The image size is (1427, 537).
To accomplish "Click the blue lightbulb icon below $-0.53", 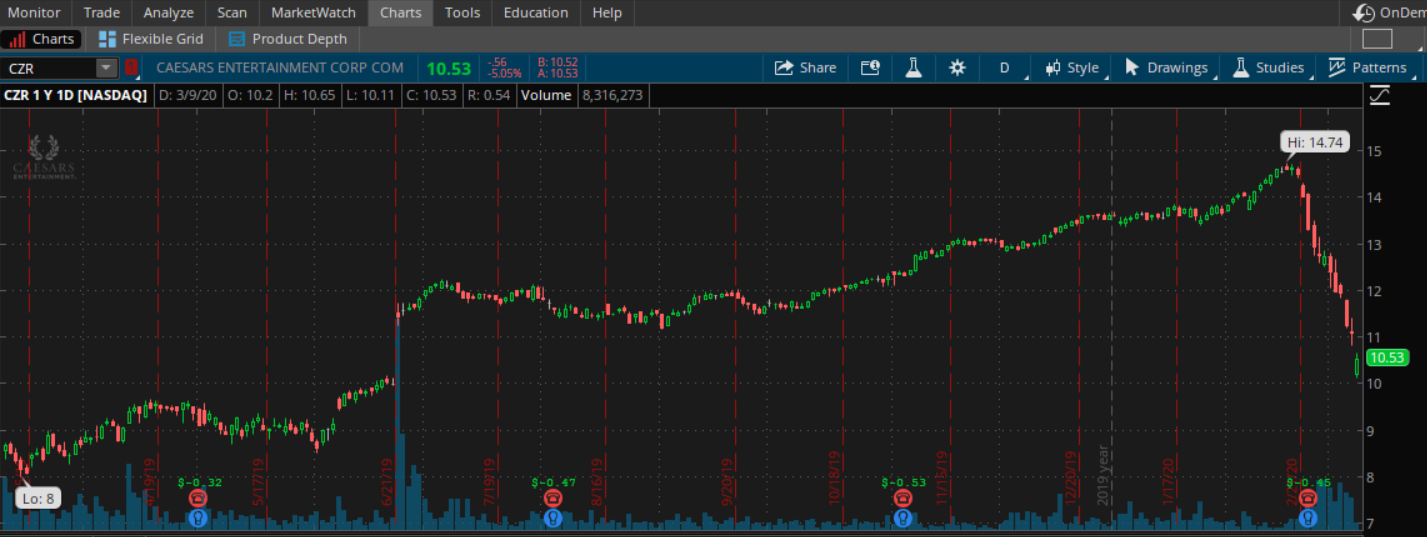I will pos(903,518).
